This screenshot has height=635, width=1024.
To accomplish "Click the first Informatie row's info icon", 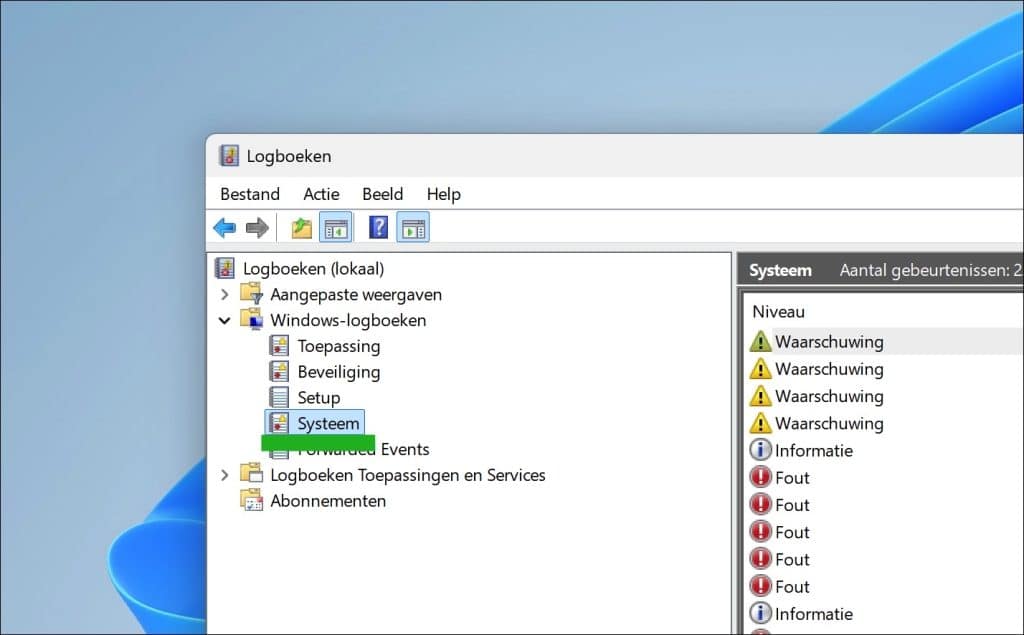I will coord(760,450).
